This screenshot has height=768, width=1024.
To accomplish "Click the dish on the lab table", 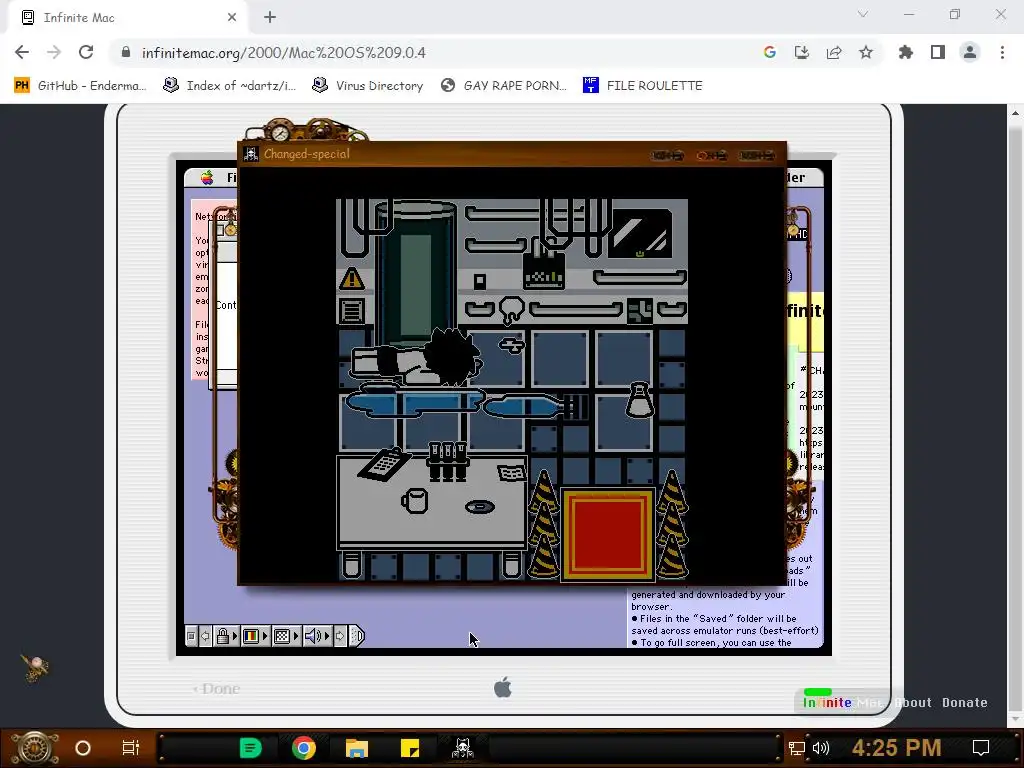I will [479, 507].
